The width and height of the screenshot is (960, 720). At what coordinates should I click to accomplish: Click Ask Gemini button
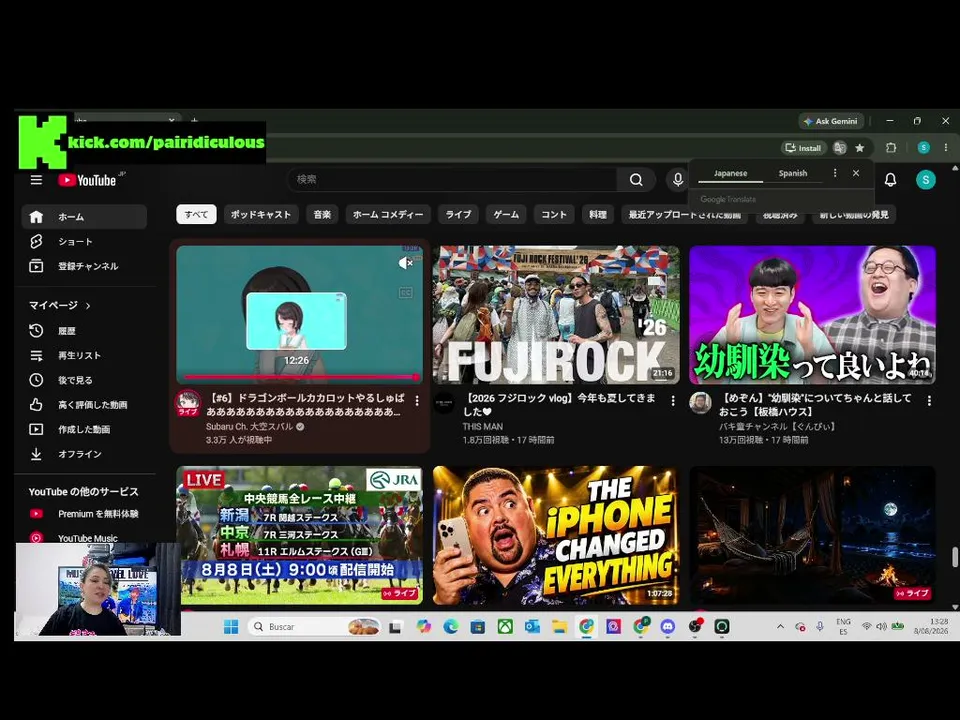831,121
